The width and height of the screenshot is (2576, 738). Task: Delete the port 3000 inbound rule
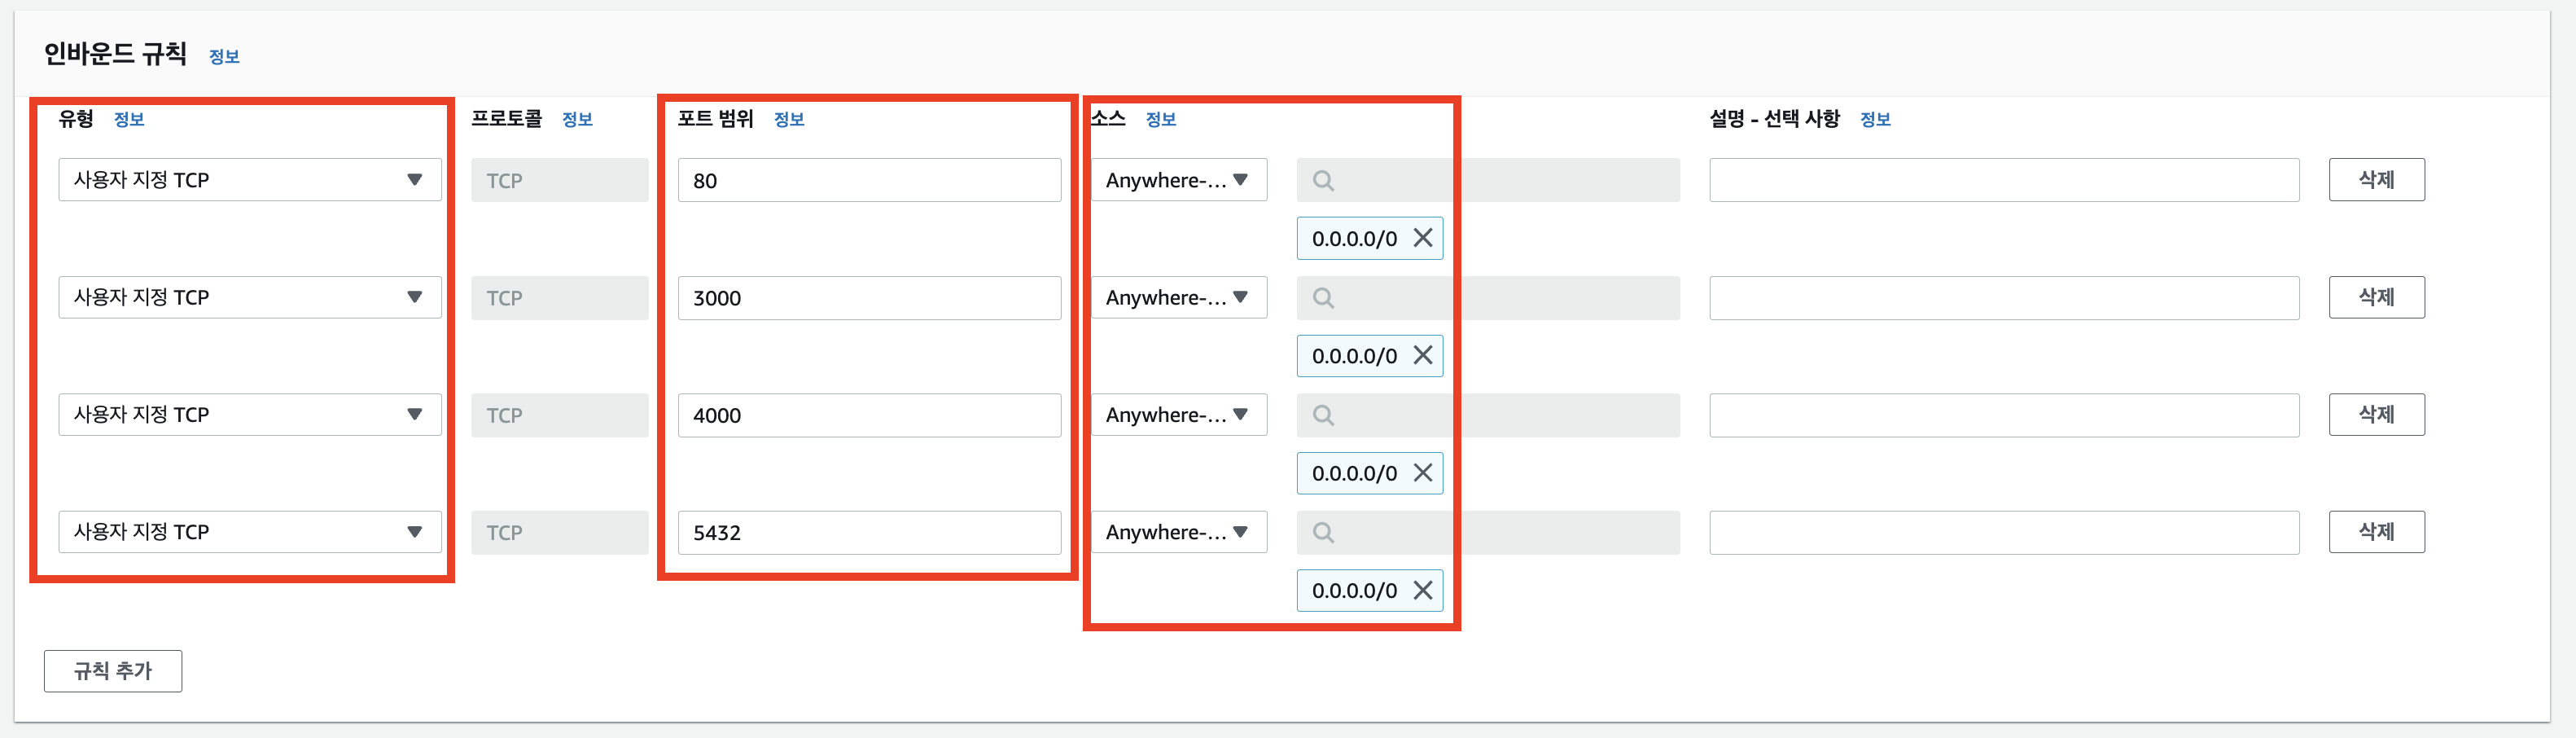pyautogui.click(x=2376, y=297)
